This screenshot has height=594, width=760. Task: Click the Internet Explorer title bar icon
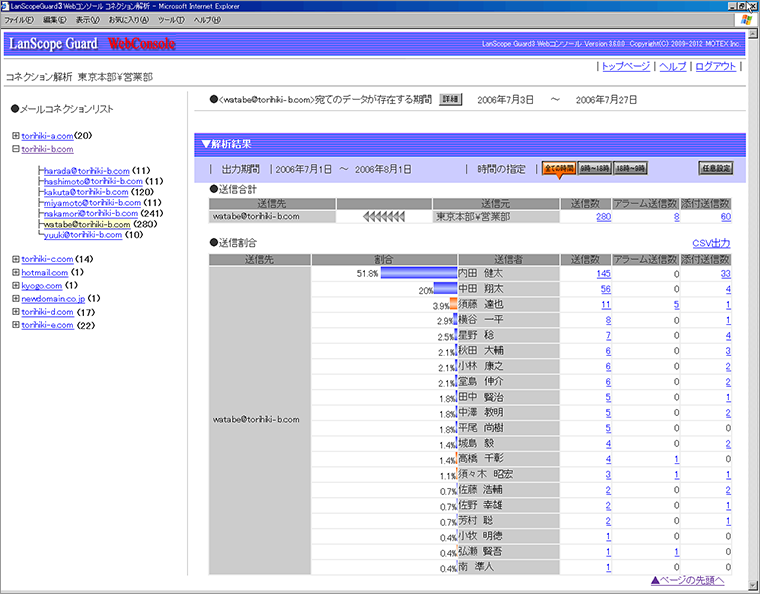pos(5,6)
